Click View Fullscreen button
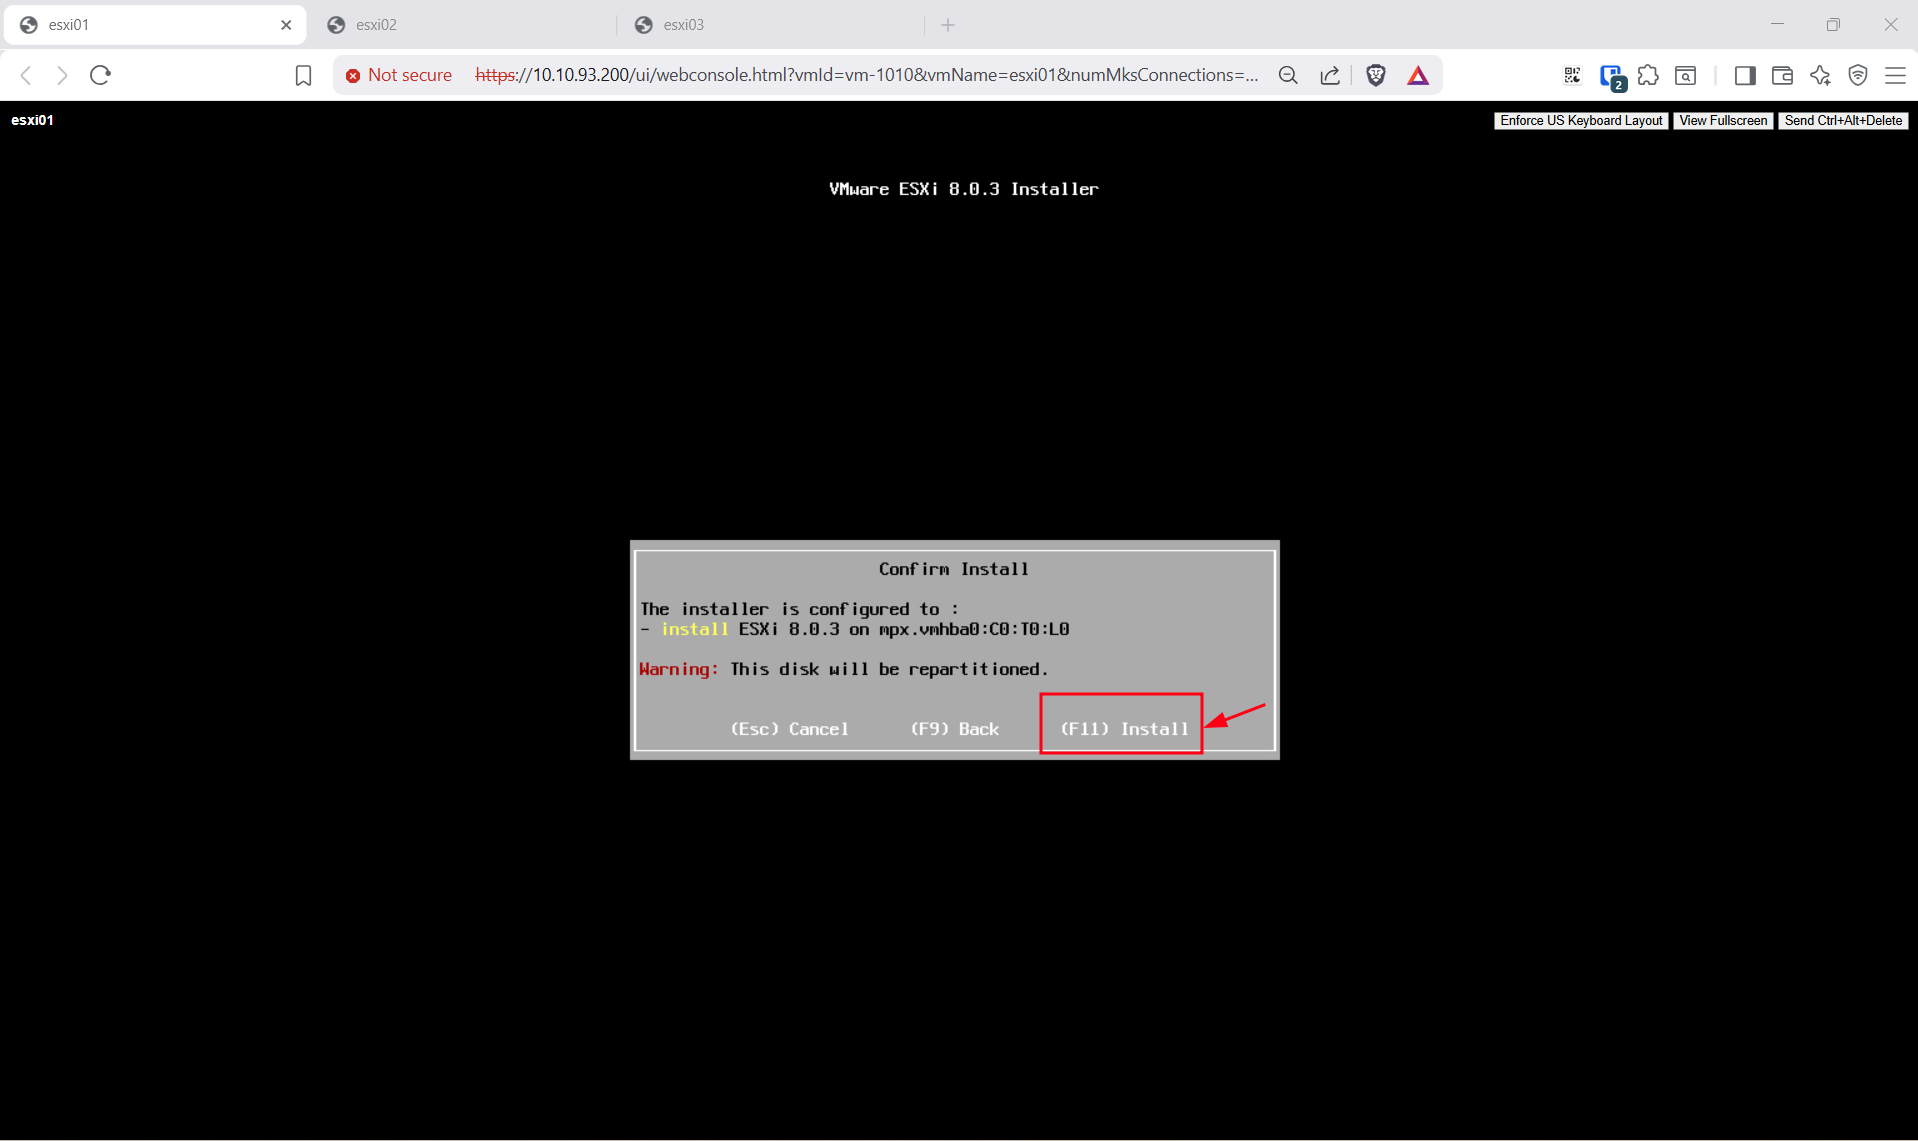Viewport: 1918px width, 1141px height. [1723, 121]
